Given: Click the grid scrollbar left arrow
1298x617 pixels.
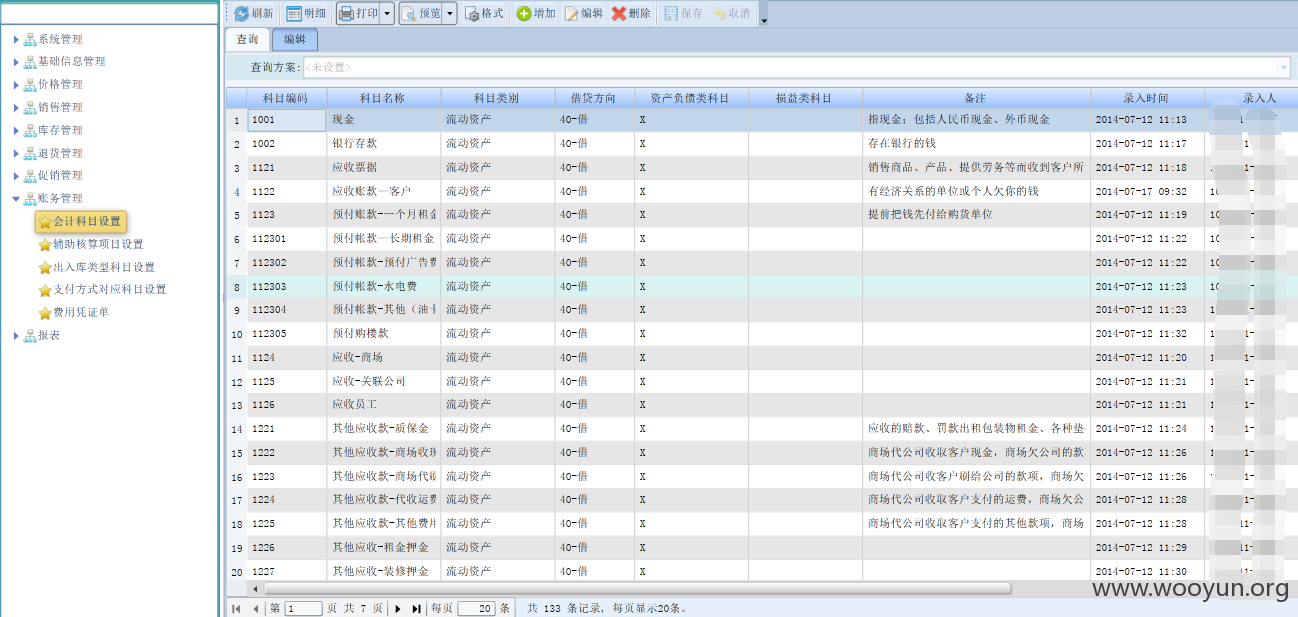Looking at the screenshot, I should [x=255, y=589].
